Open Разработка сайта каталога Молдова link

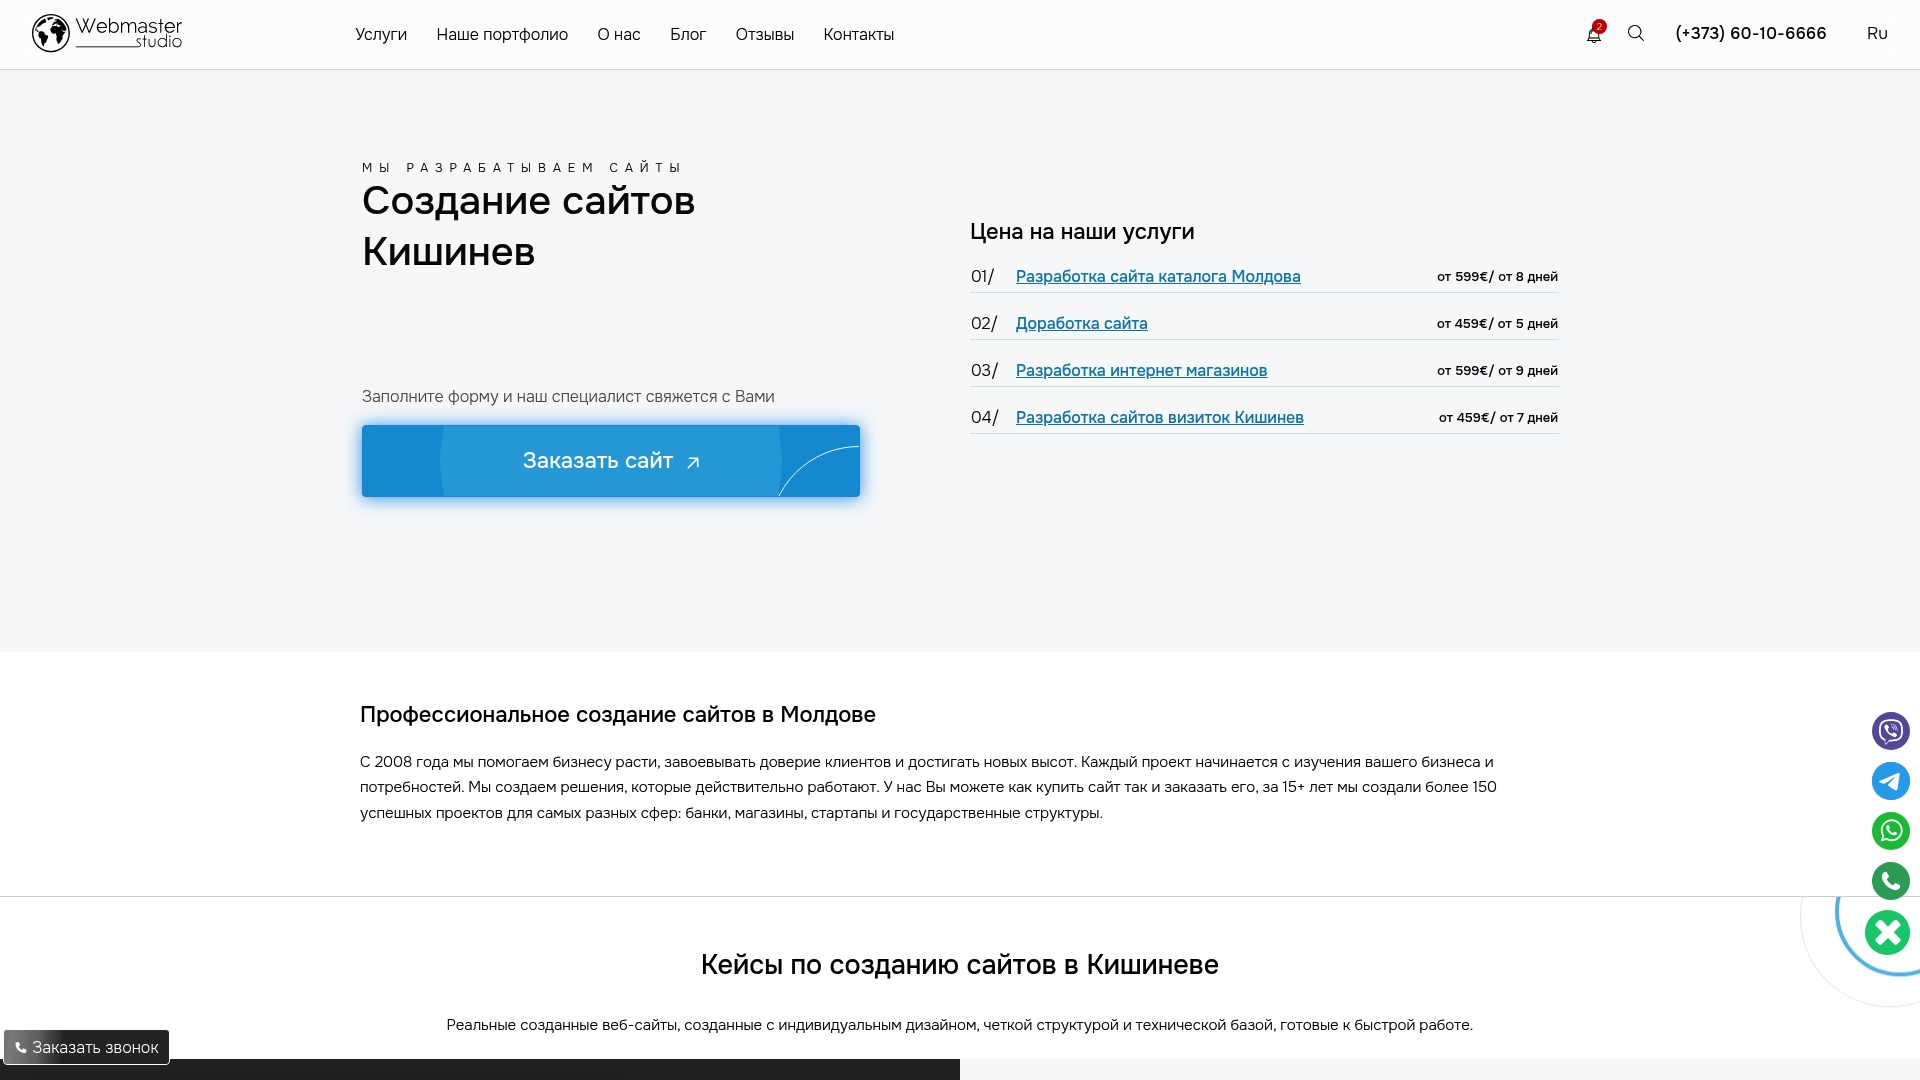(1159, 276)
